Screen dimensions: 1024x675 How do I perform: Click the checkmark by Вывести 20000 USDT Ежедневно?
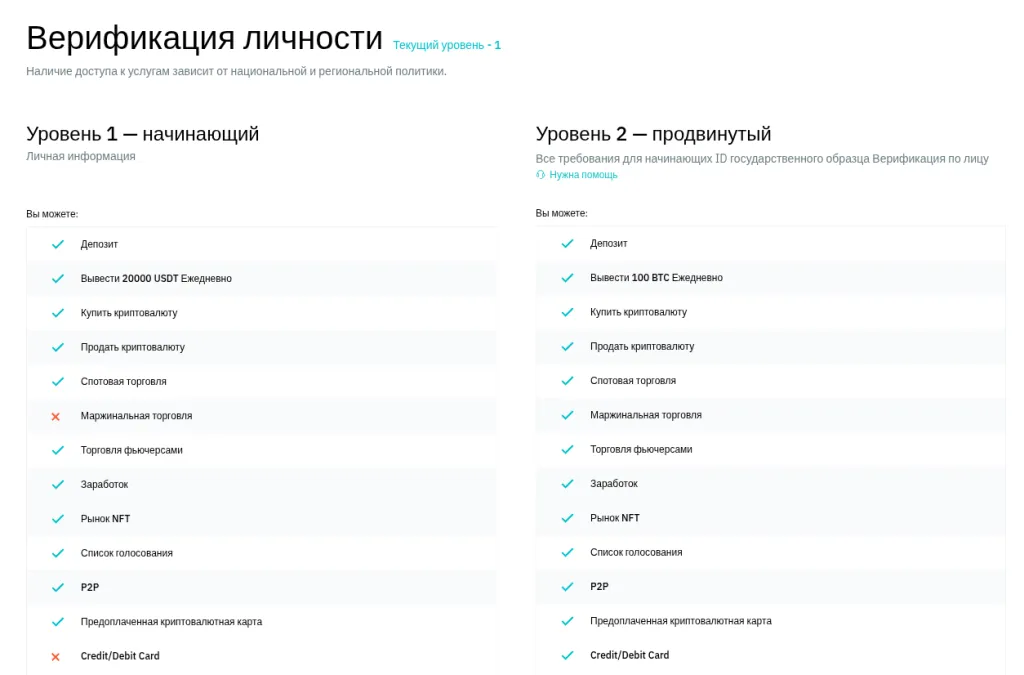[x=57, y=278]
